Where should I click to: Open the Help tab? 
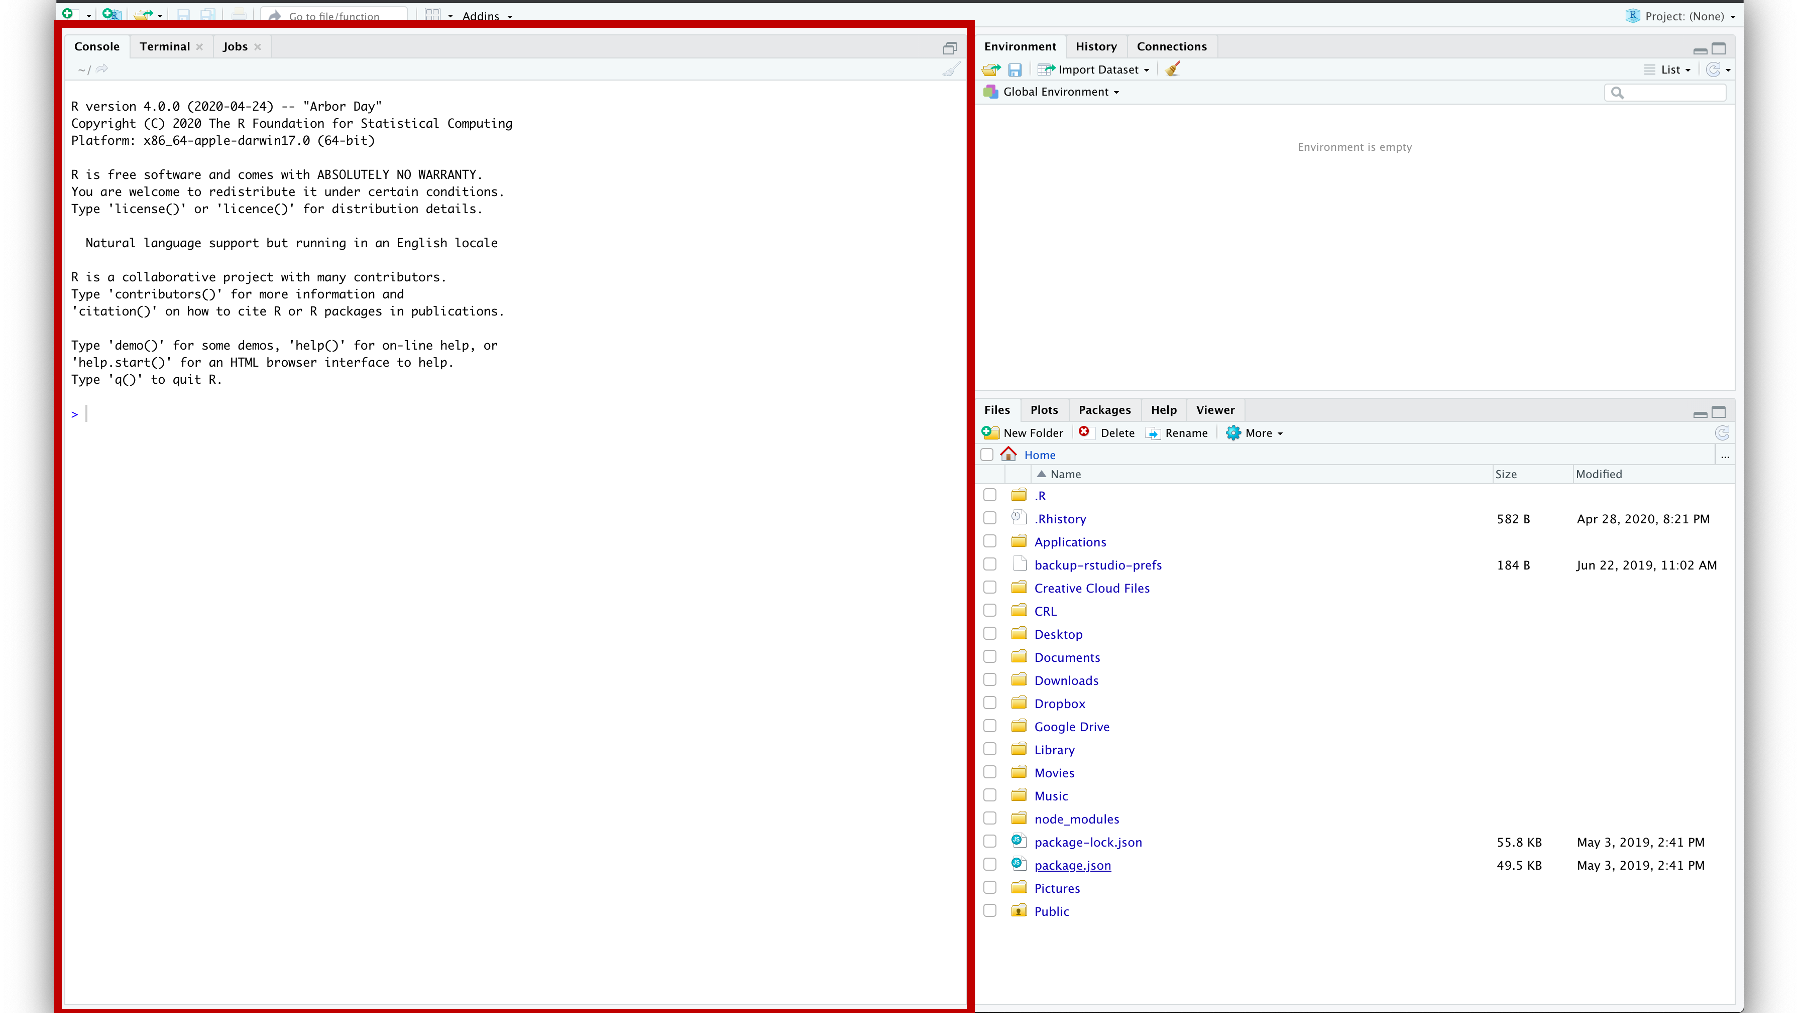[1164, 410]
